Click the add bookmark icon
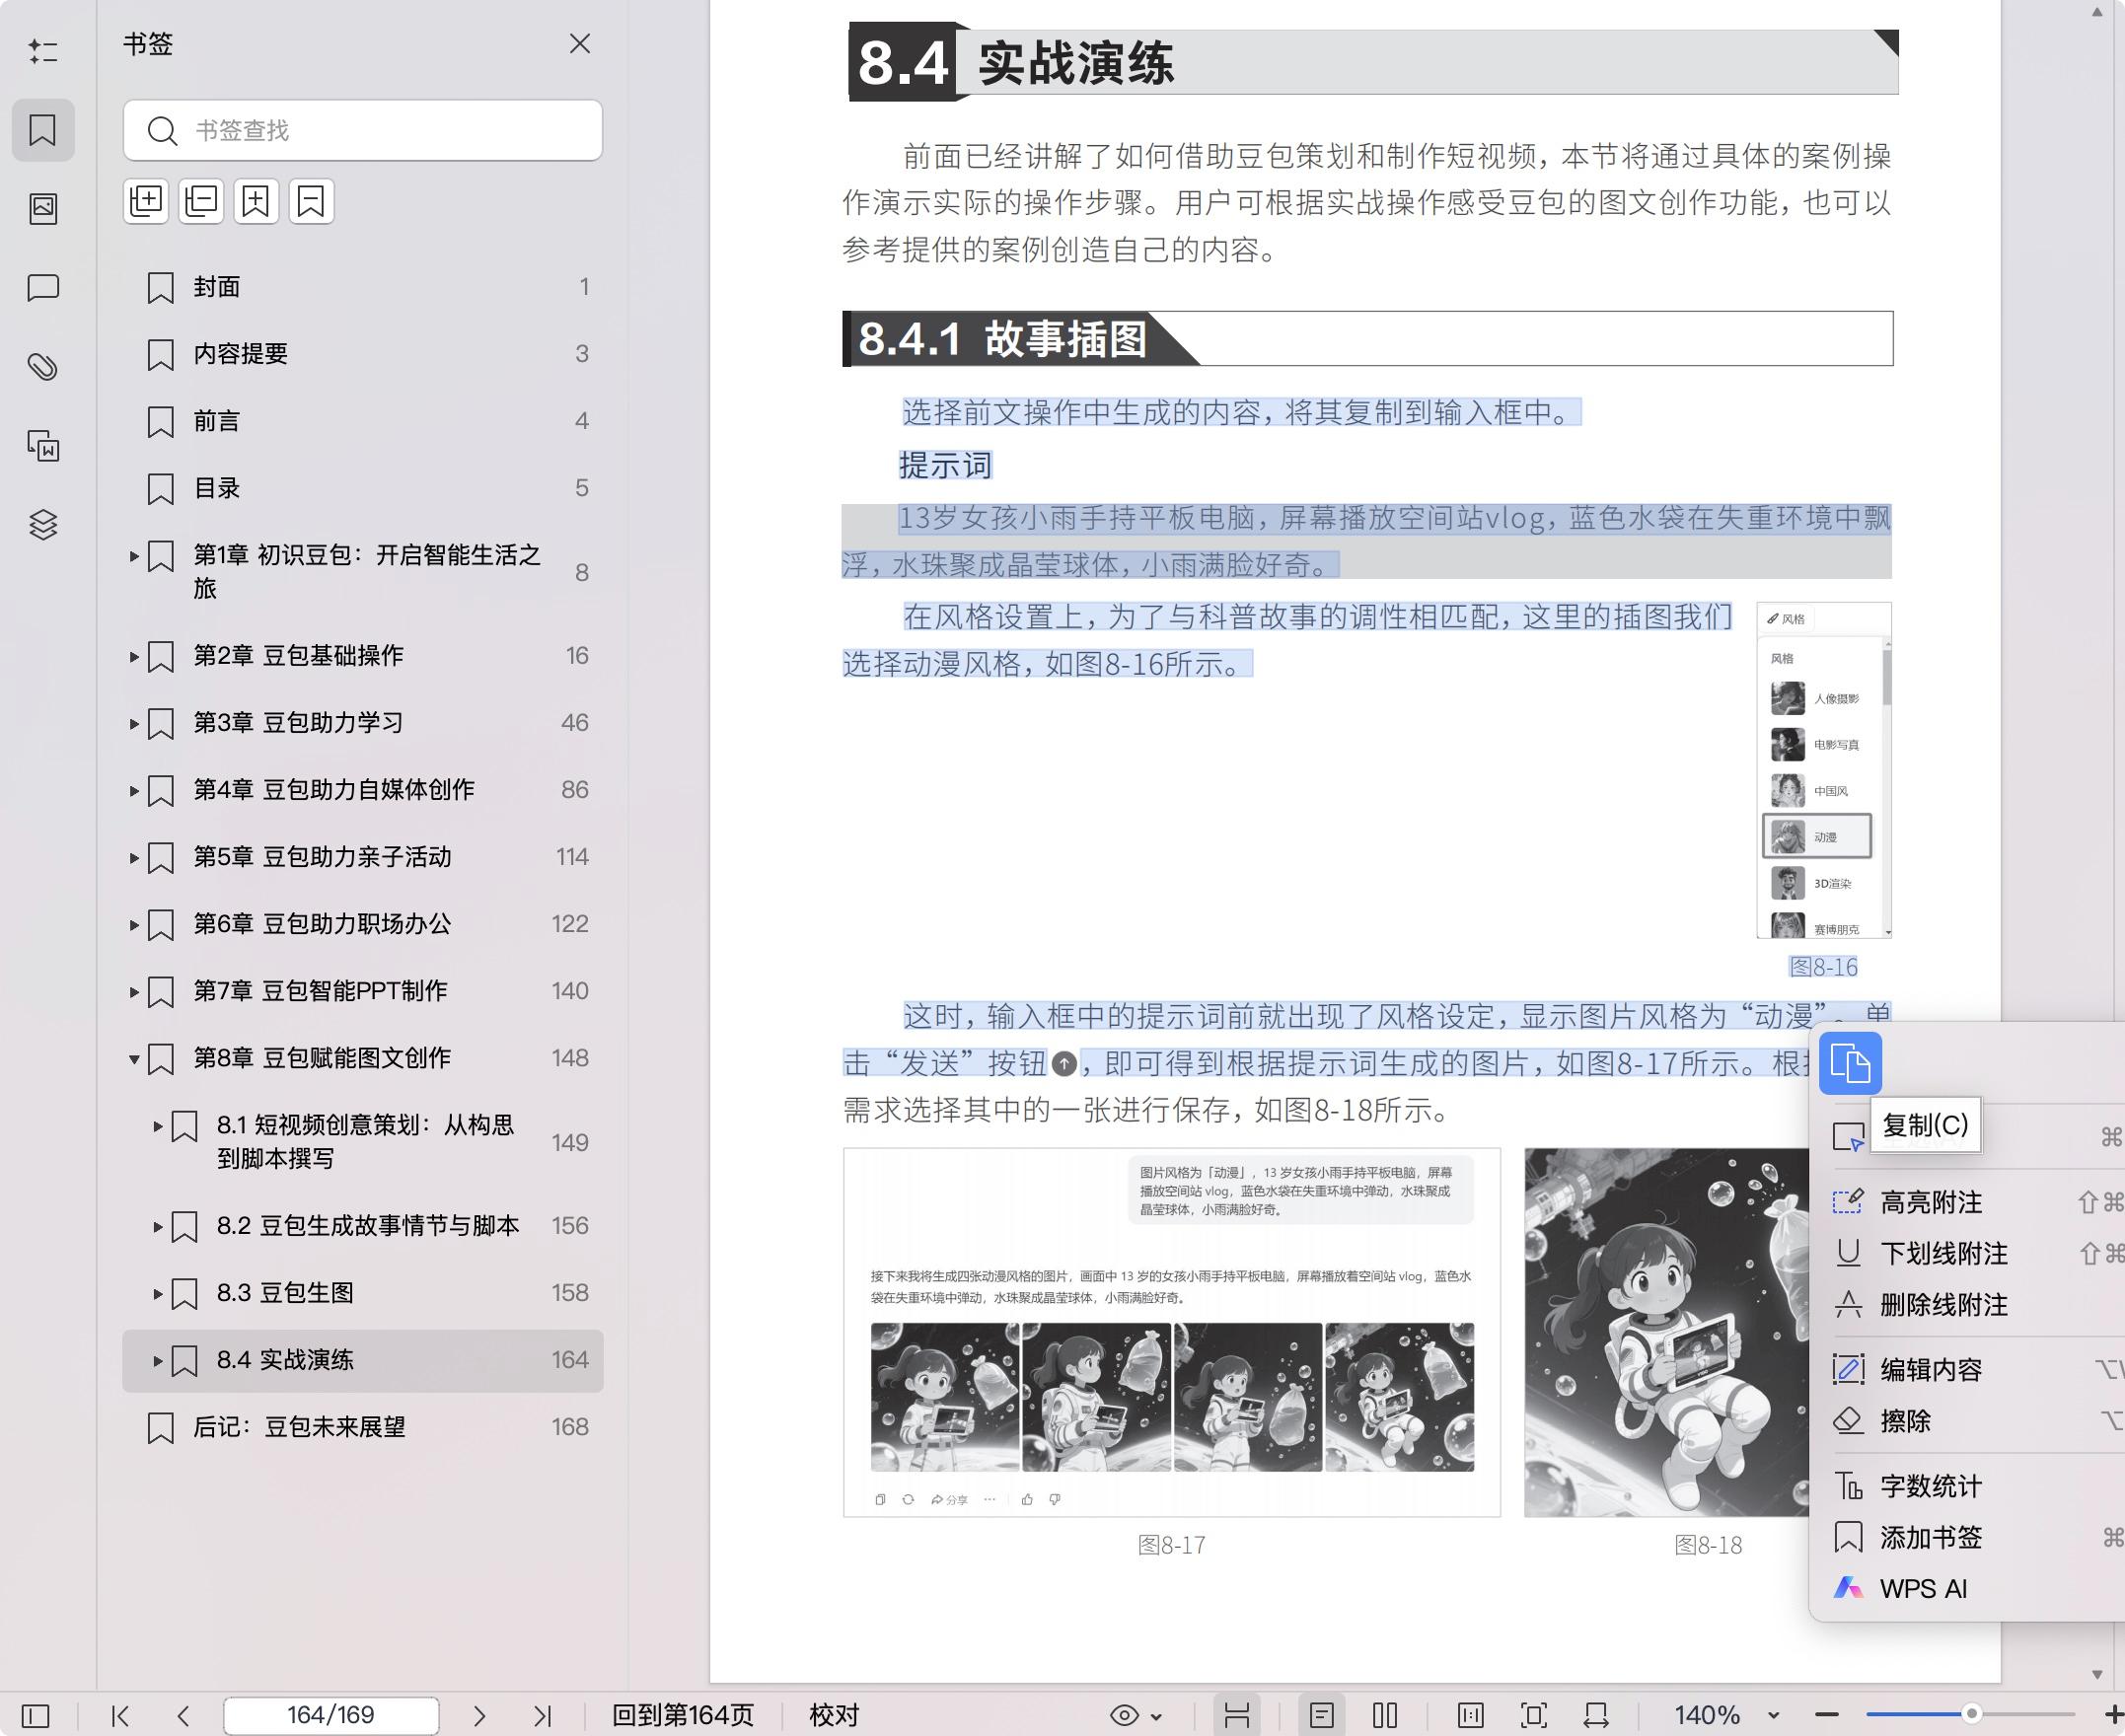 click(x=256, y=201)
